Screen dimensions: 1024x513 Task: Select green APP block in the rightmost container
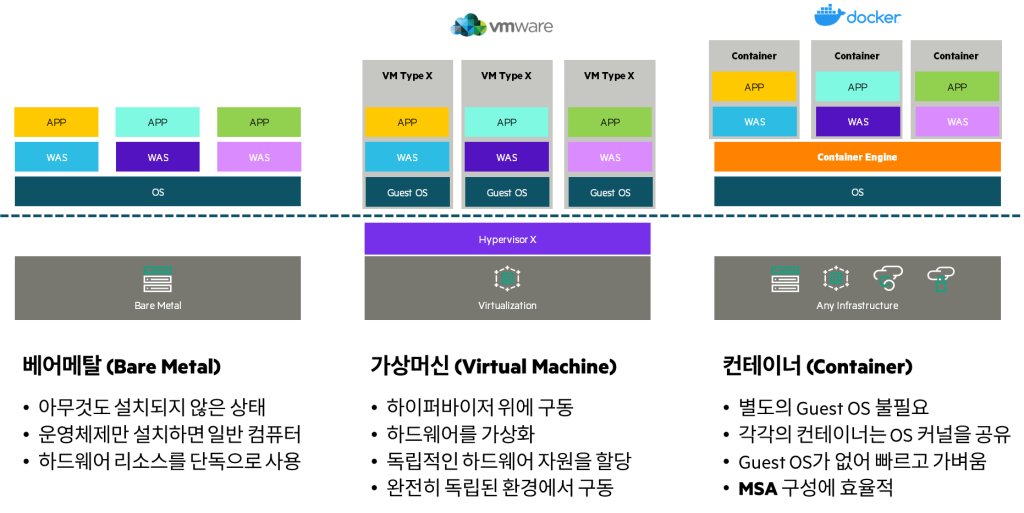956,87
